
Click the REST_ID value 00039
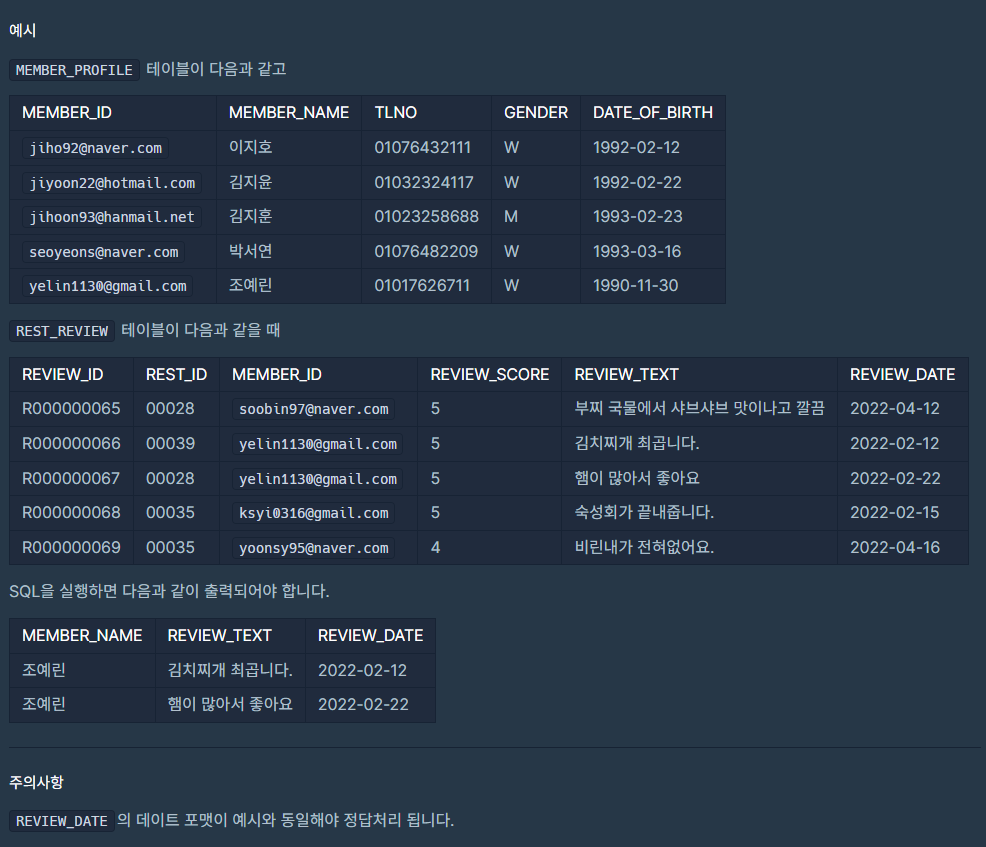(x=170, y=443)
